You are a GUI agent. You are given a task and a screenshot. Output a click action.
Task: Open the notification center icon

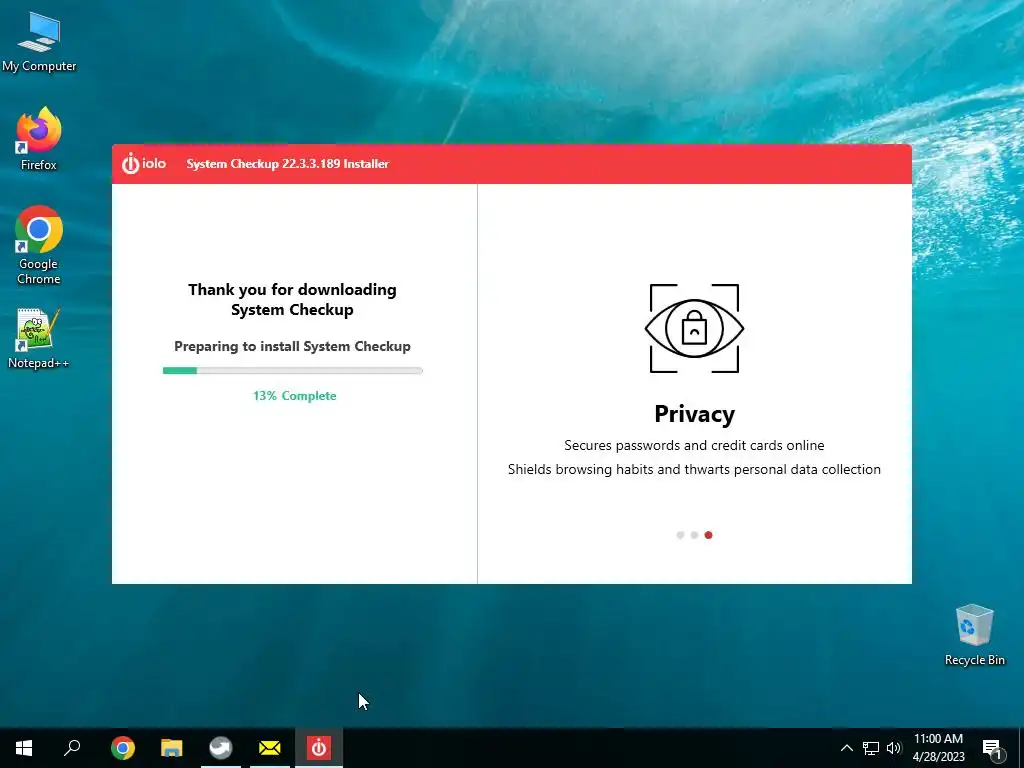coord(993,749)
